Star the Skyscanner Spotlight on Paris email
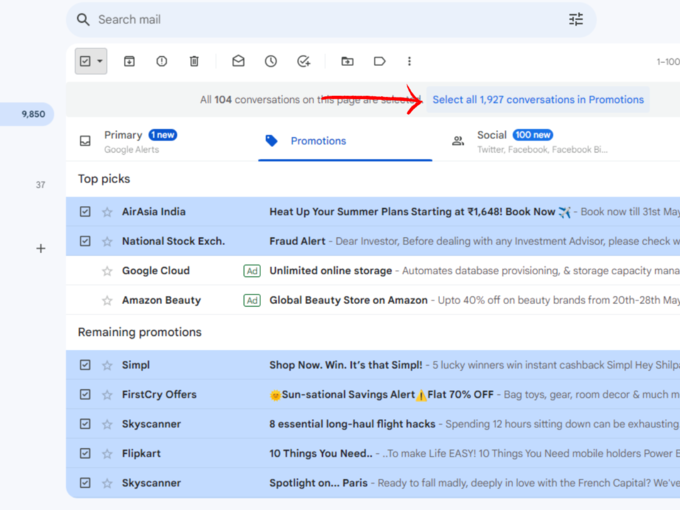 pos(107,483)
